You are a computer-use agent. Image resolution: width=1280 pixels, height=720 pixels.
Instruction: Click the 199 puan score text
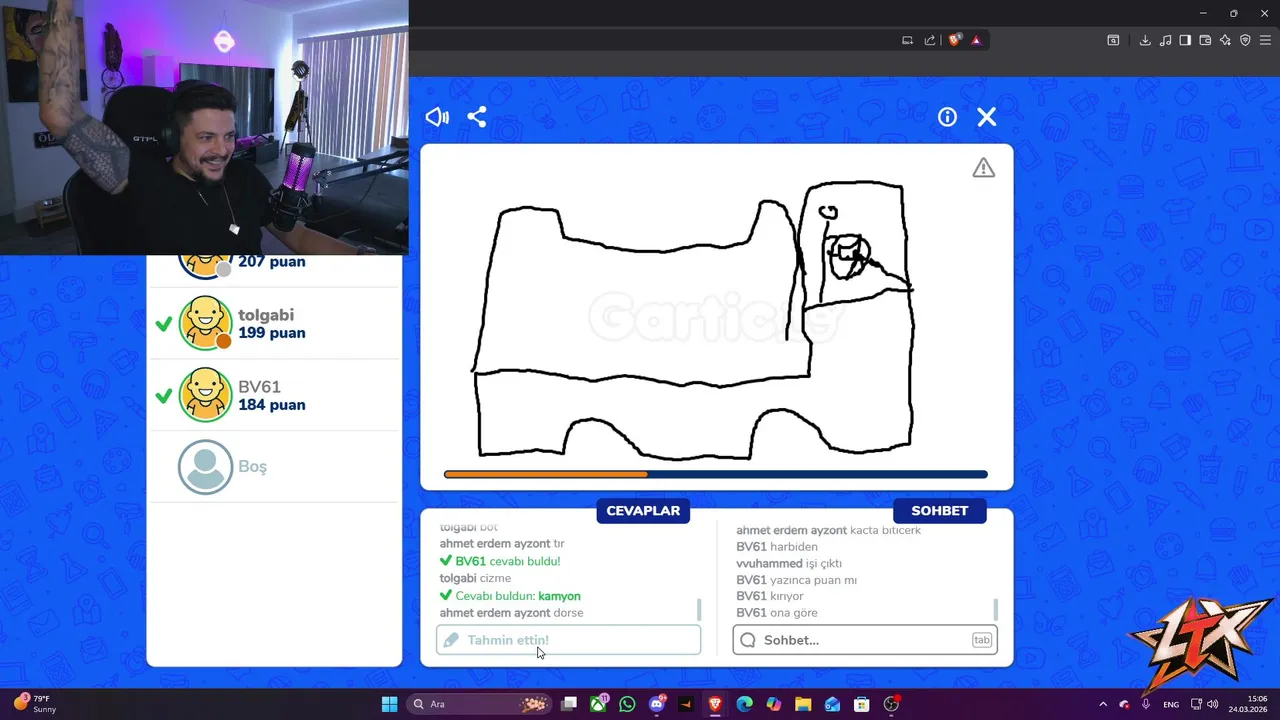(272, 333)
